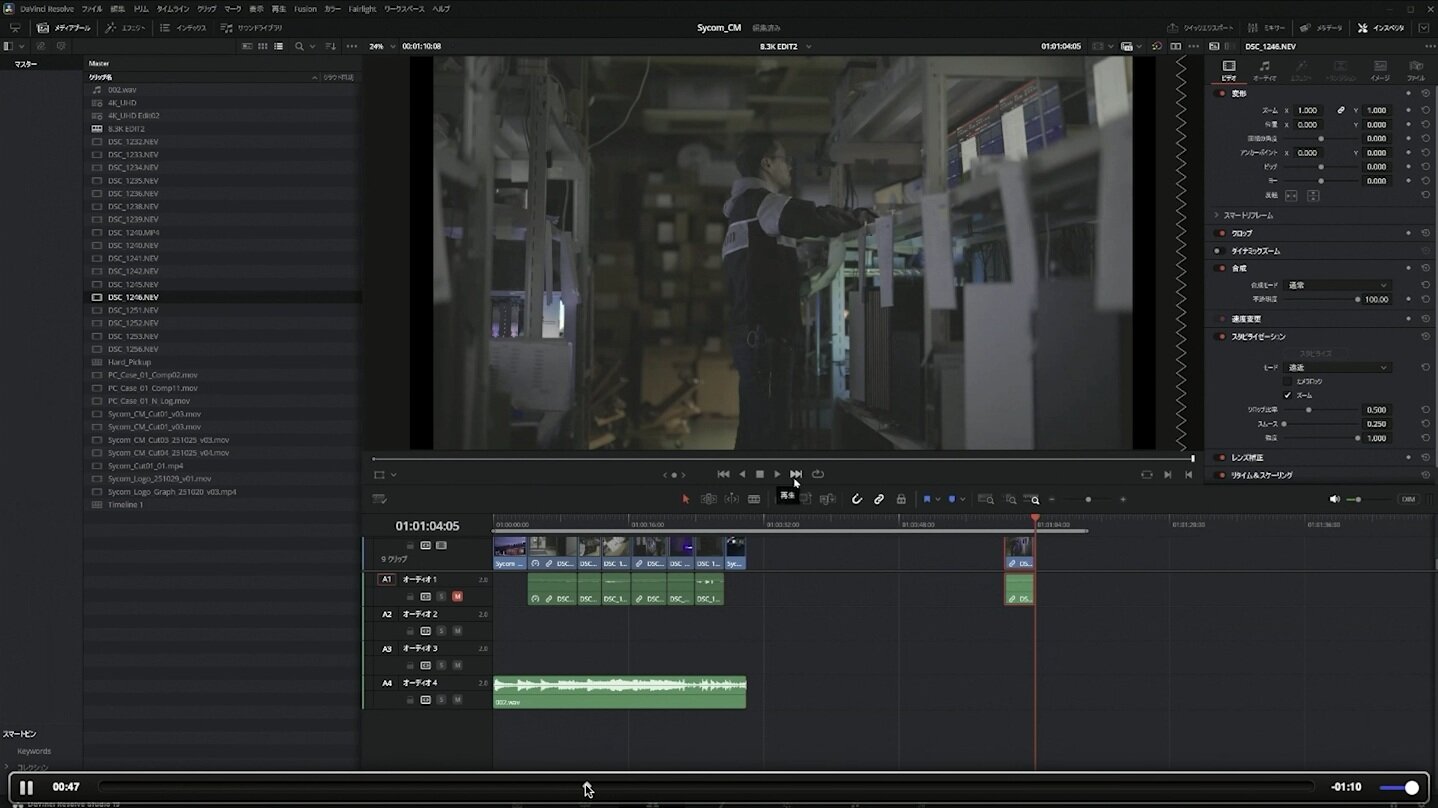Select the arrow selection mode tool
This screenshot has width=1438, height=808.
point(686,499)
